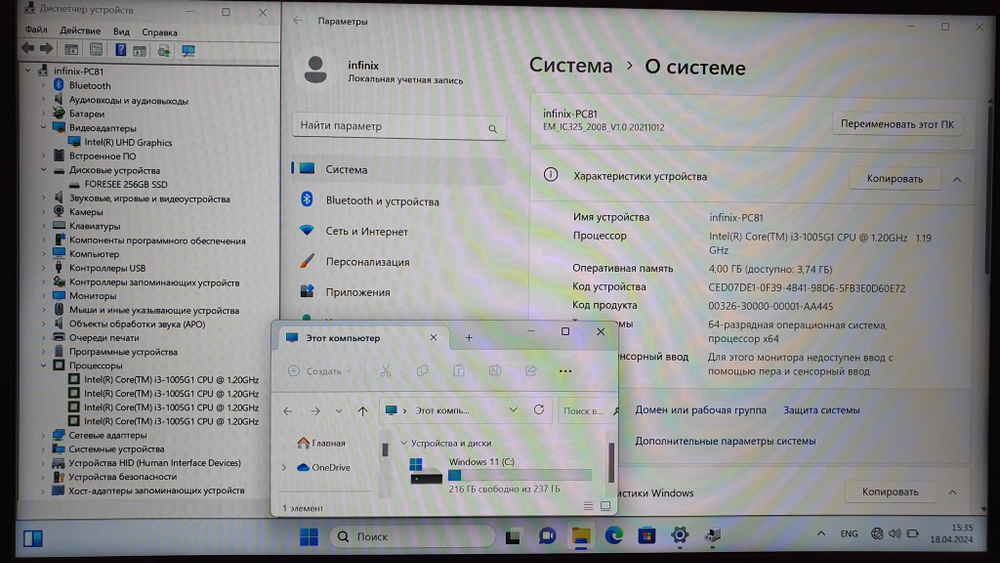Click the Поиск search box on taskbar

(412, 537)
